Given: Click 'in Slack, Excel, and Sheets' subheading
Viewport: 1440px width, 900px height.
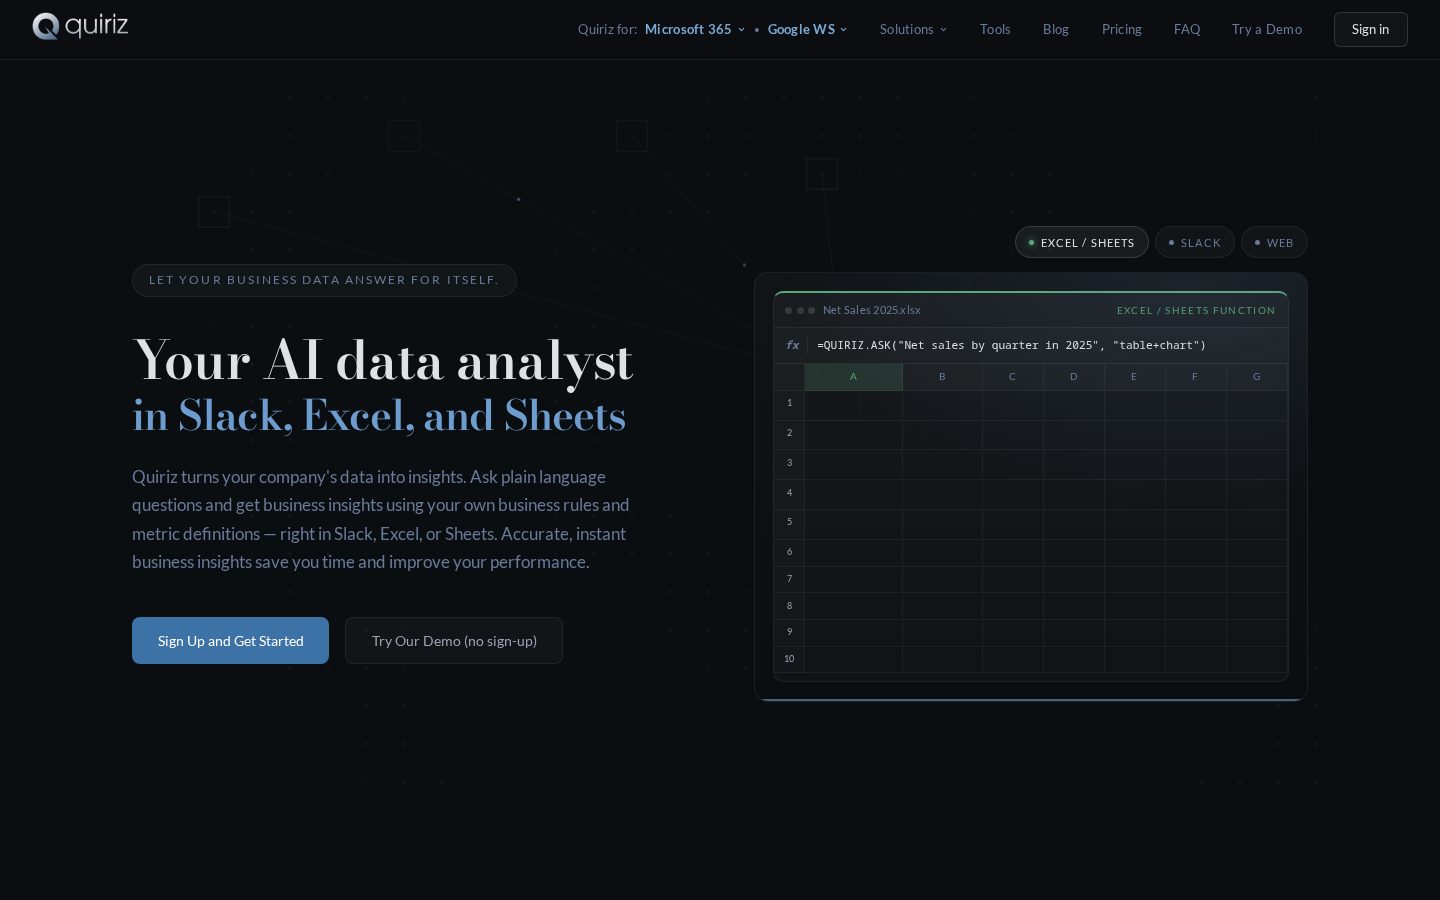Looking at the screenshot, I should 379,416.
